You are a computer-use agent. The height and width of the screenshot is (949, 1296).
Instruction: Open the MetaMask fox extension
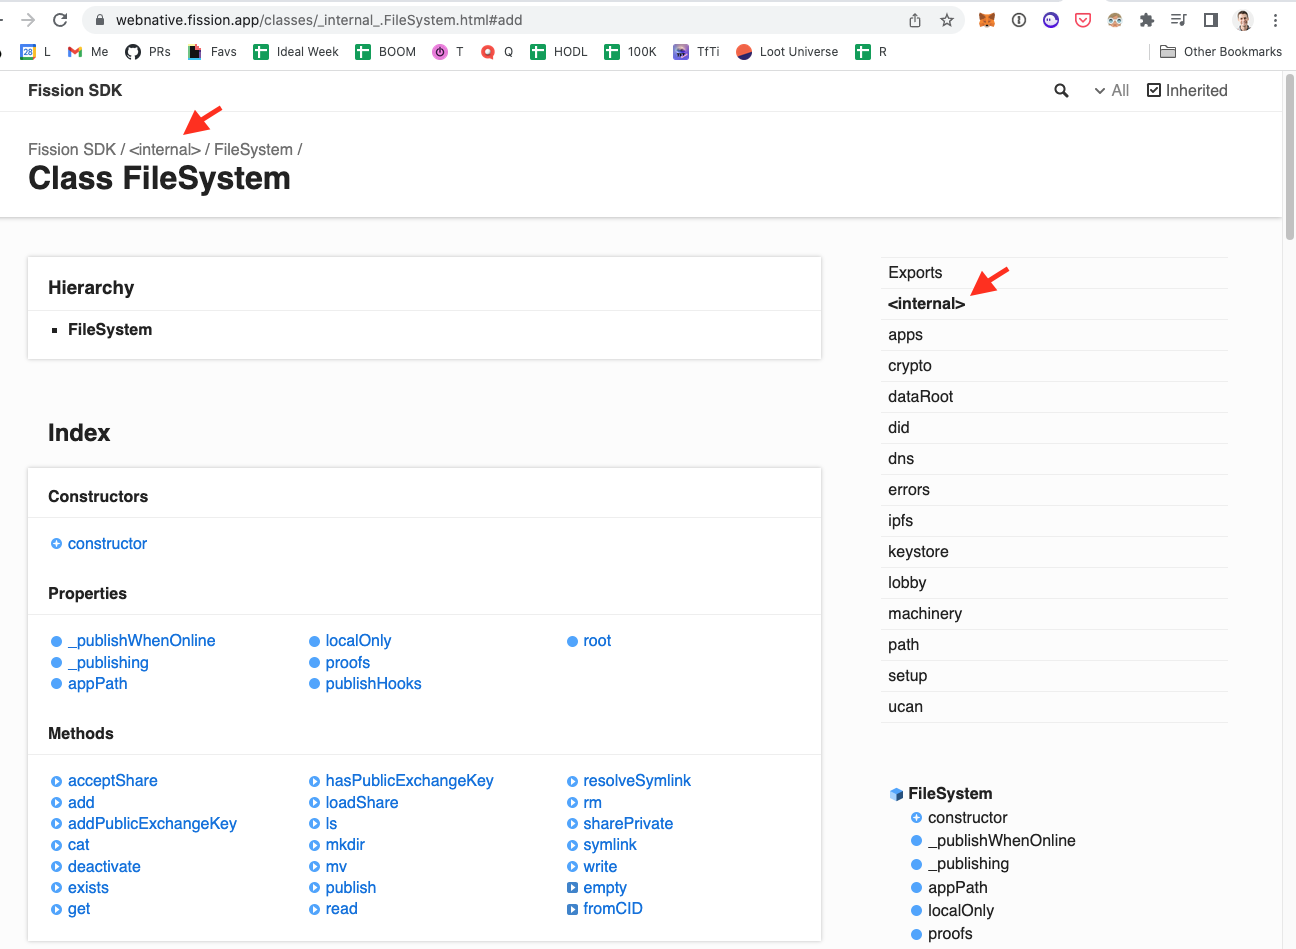click(987, 20)
